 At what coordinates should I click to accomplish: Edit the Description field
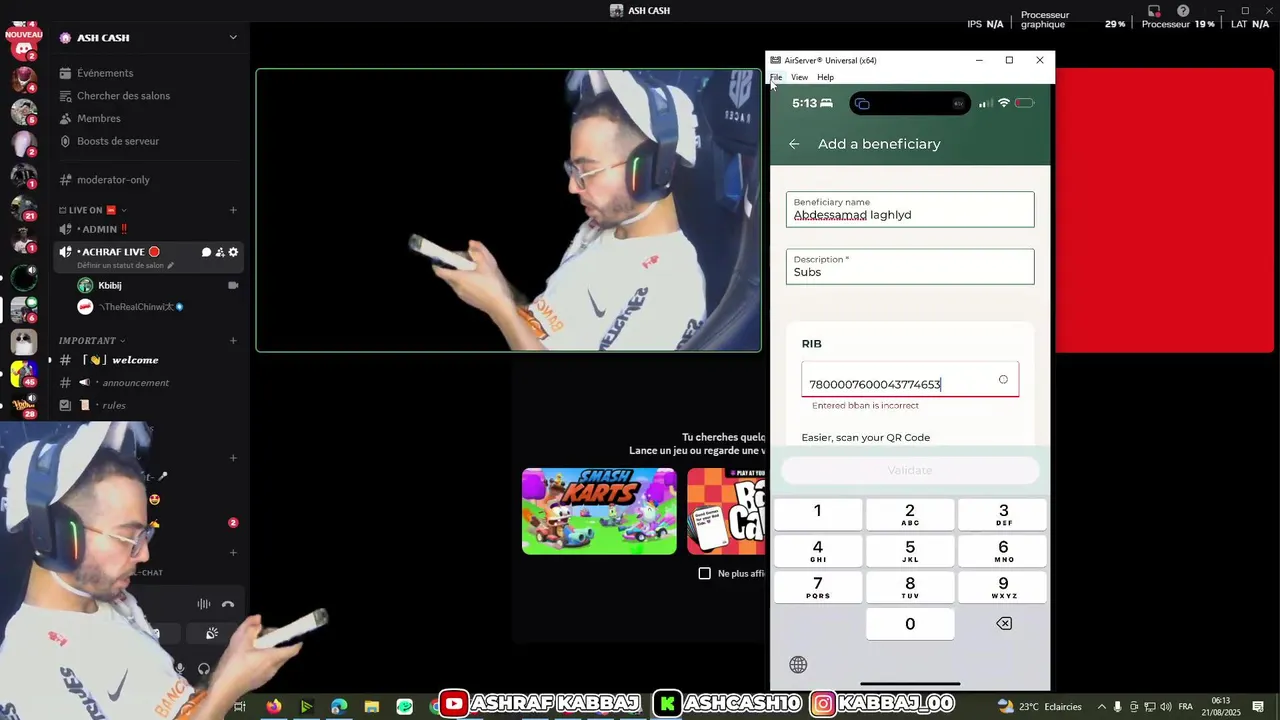click(910, 266)
